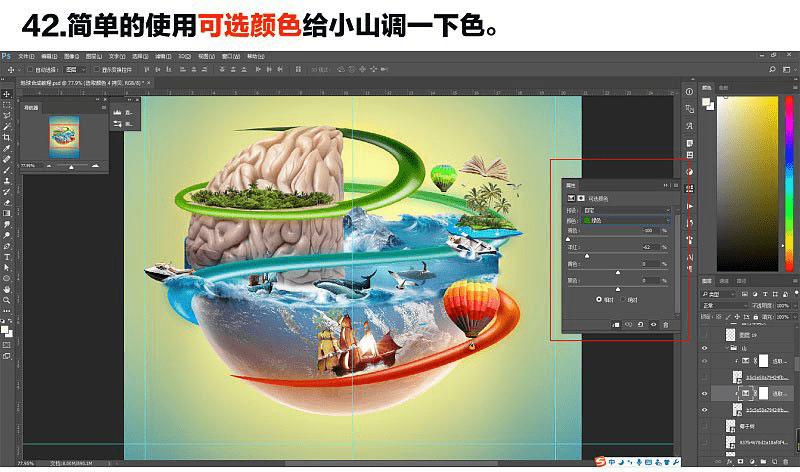The image size is (800, 472).
Task: Click the Black slider handle in Selective Color
Action: click(x=618, y=289)
